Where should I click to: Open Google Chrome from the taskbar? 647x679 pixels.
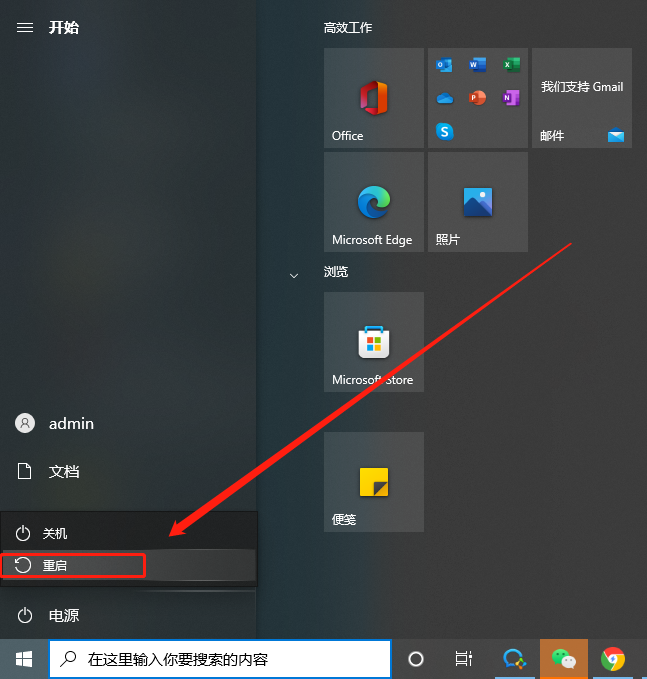[x=613, y=659]
